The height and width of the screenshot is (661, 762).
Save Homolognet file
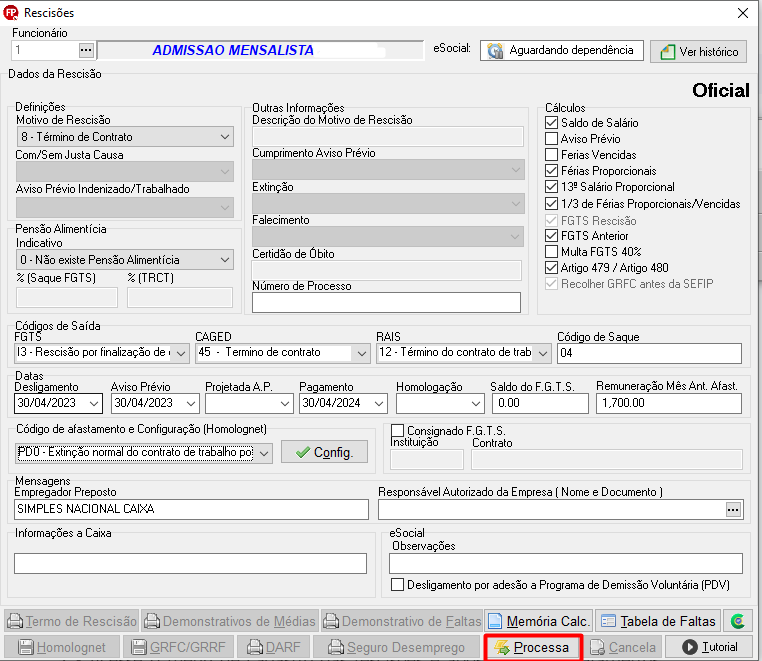click(x=62, y=647)
